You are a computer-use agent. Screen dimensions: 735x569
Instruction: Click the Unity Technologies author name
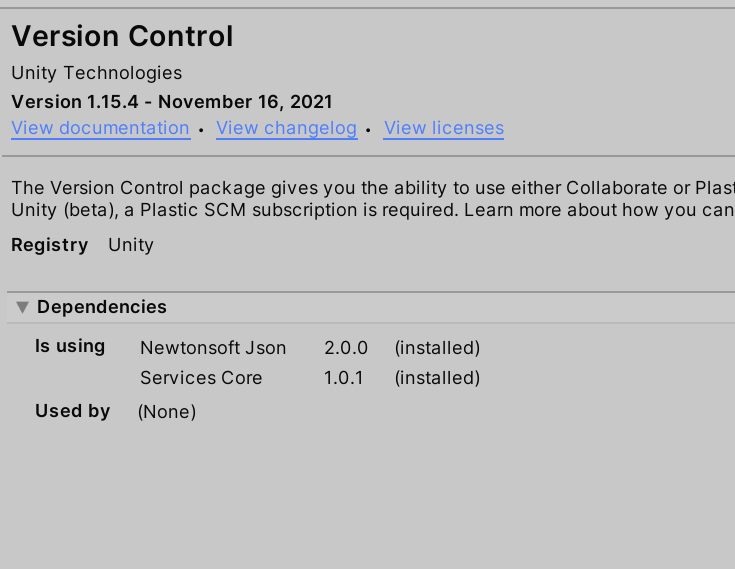[x=96, y=73]
